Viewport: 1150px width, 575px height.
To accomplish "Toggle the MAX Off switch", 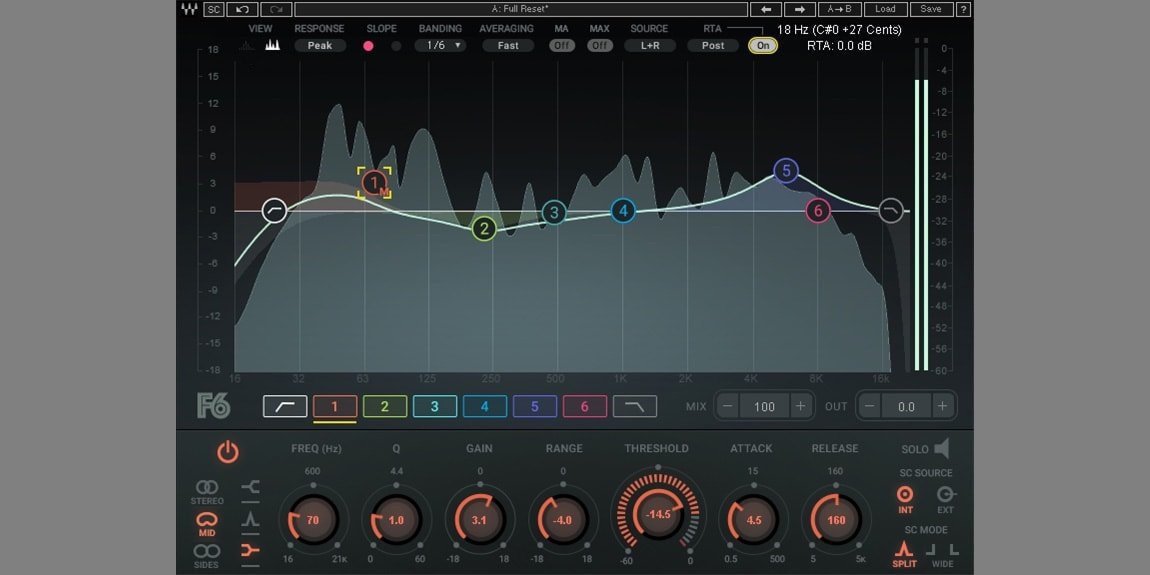I will tap(600, 45).
